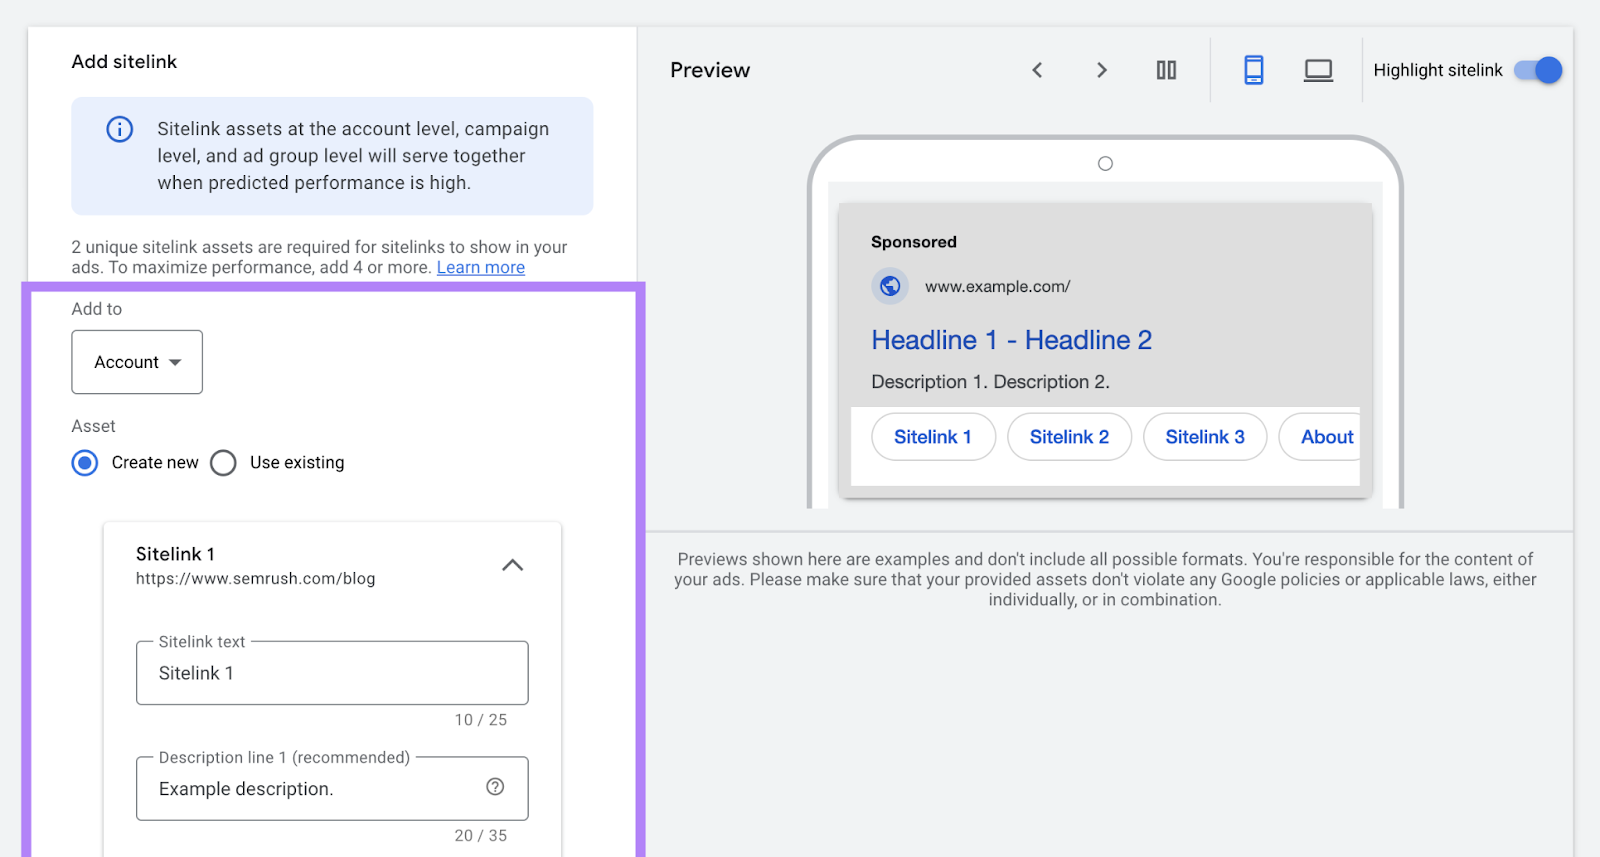
Task: Click the Sitelink 1 chip in the preview
Action: point(933,437)
